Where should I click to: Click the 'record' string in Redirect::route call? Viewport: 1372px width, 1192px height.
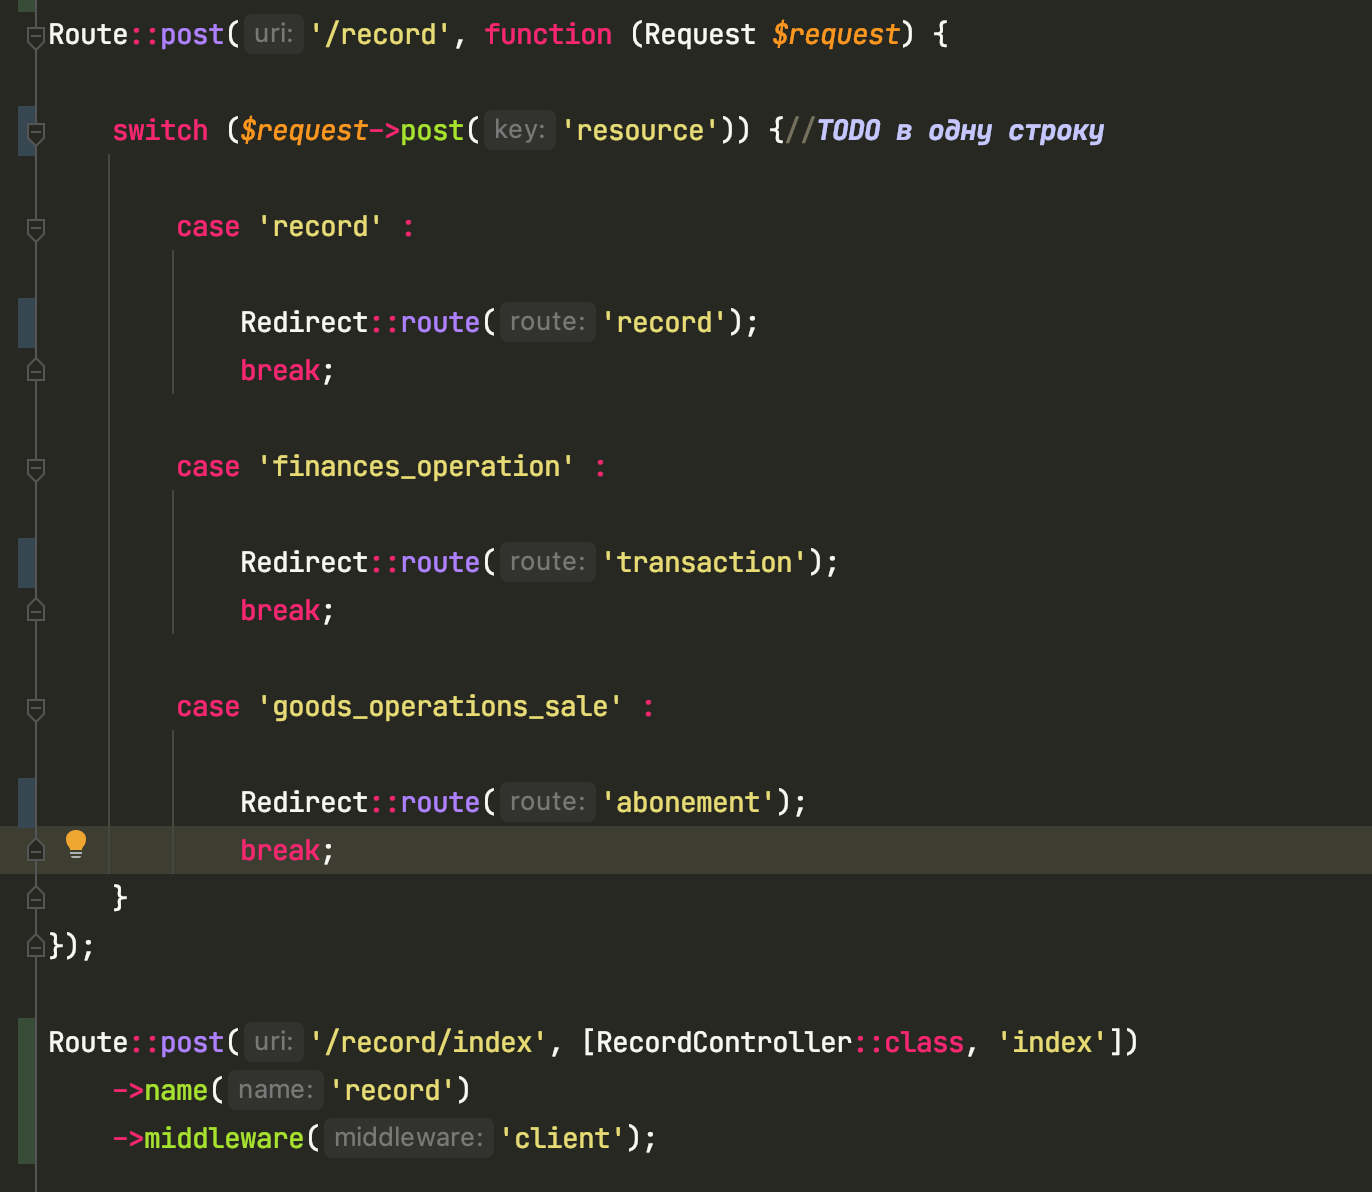click(664, 323)
